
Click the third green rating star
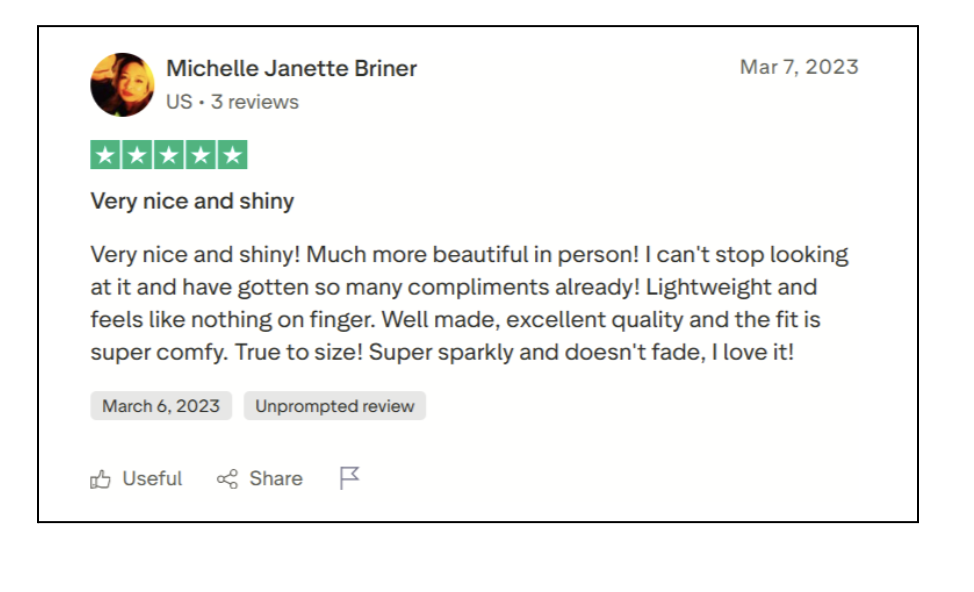coord(169,155)
